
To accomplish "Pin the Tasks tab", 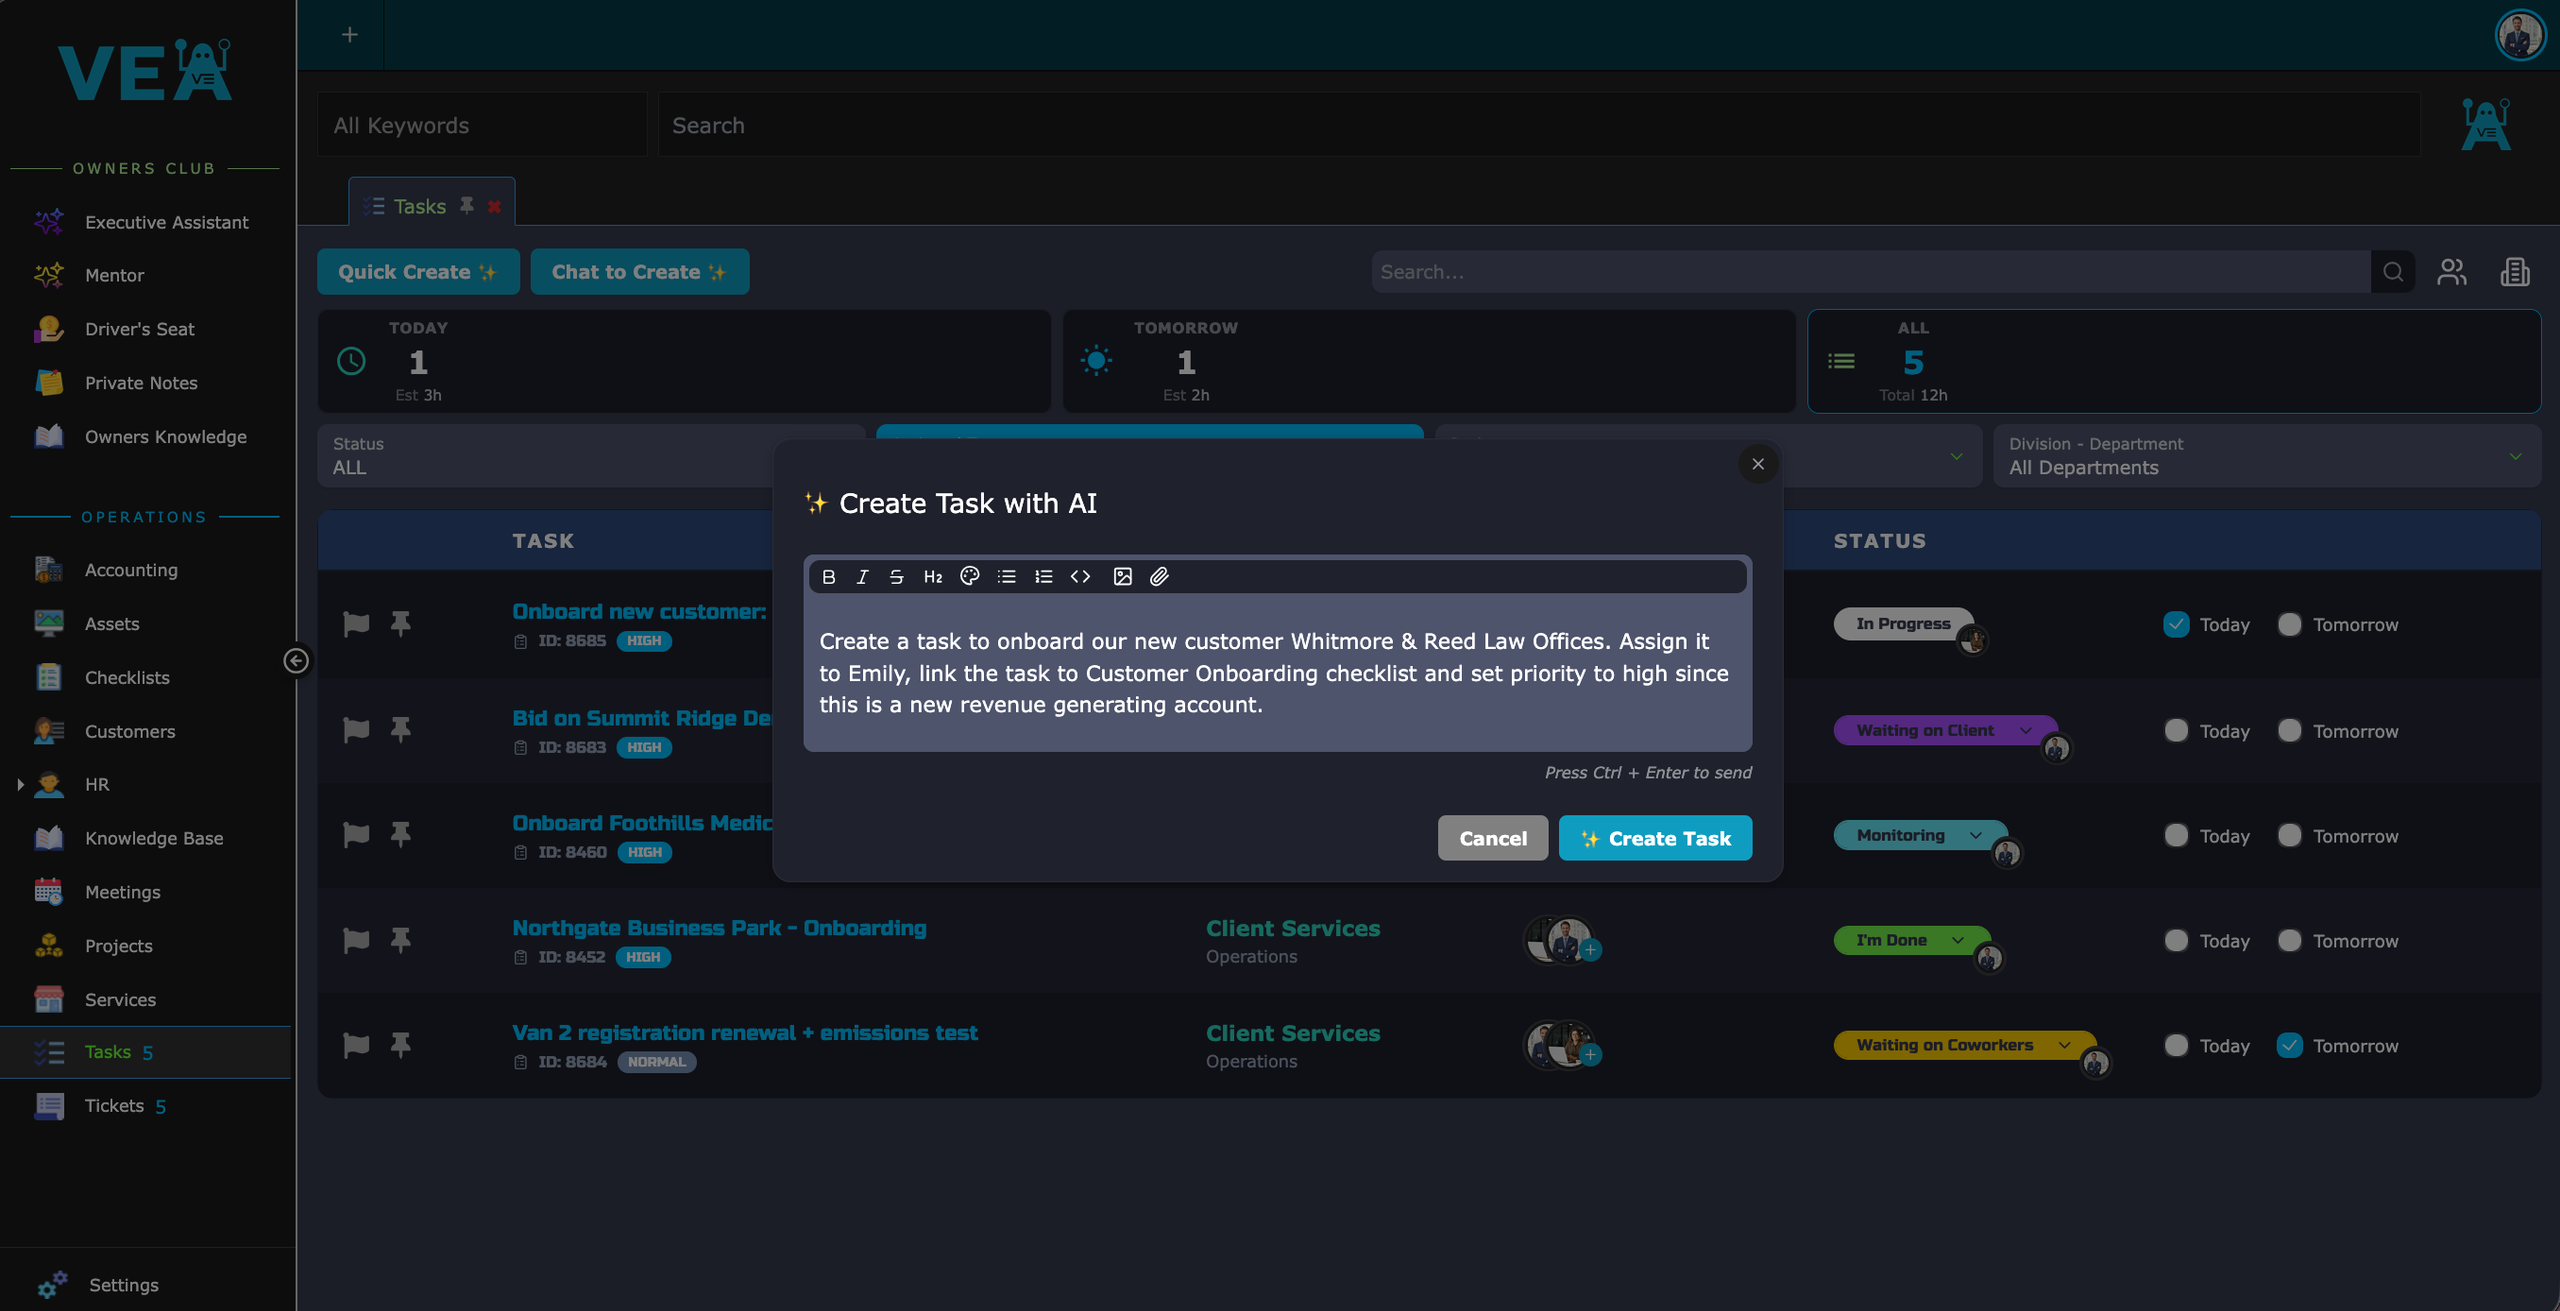I will click(x=466, y=205).
